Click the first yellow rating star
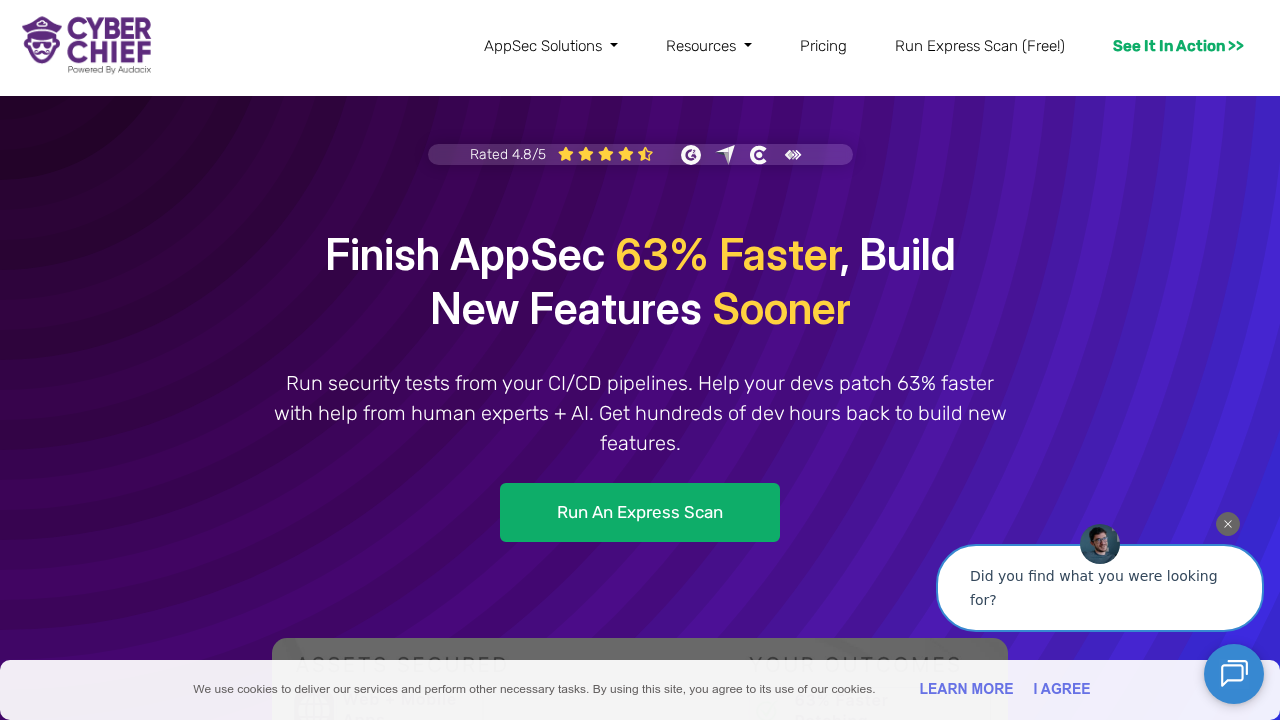 [x=566, y=154]
